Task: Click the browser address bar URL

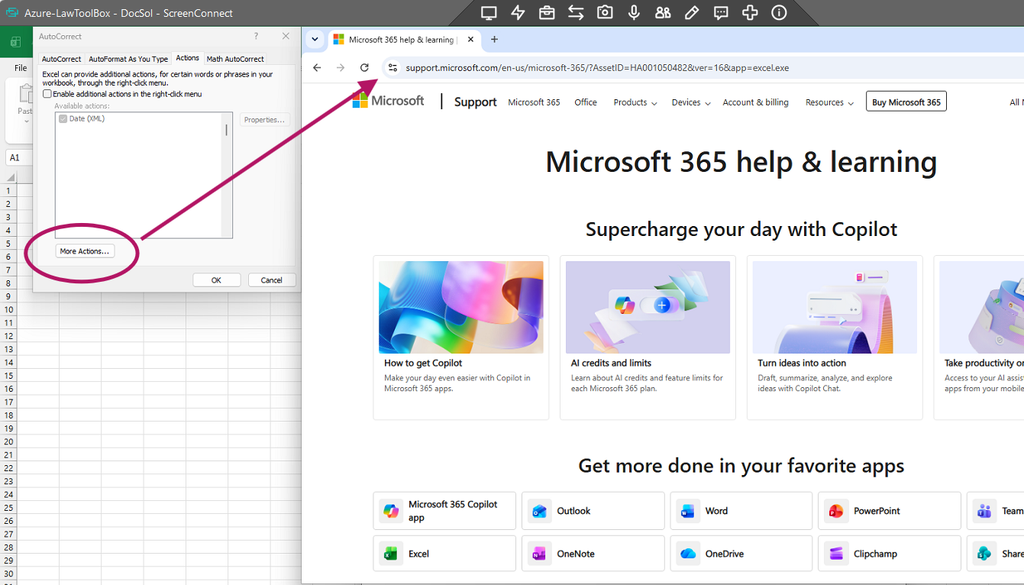Action: click(597, 68)
